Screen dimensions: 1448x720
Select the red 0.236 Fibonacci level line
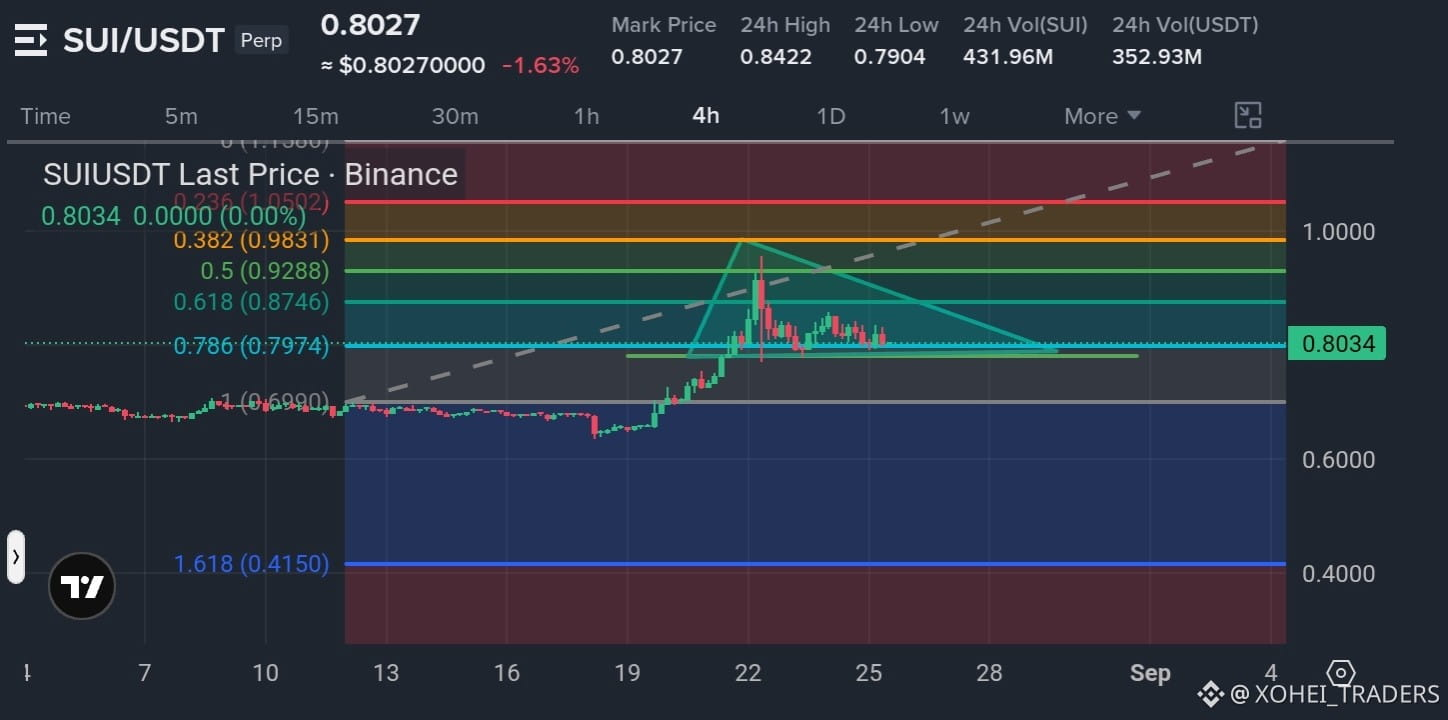click(815, 202)
